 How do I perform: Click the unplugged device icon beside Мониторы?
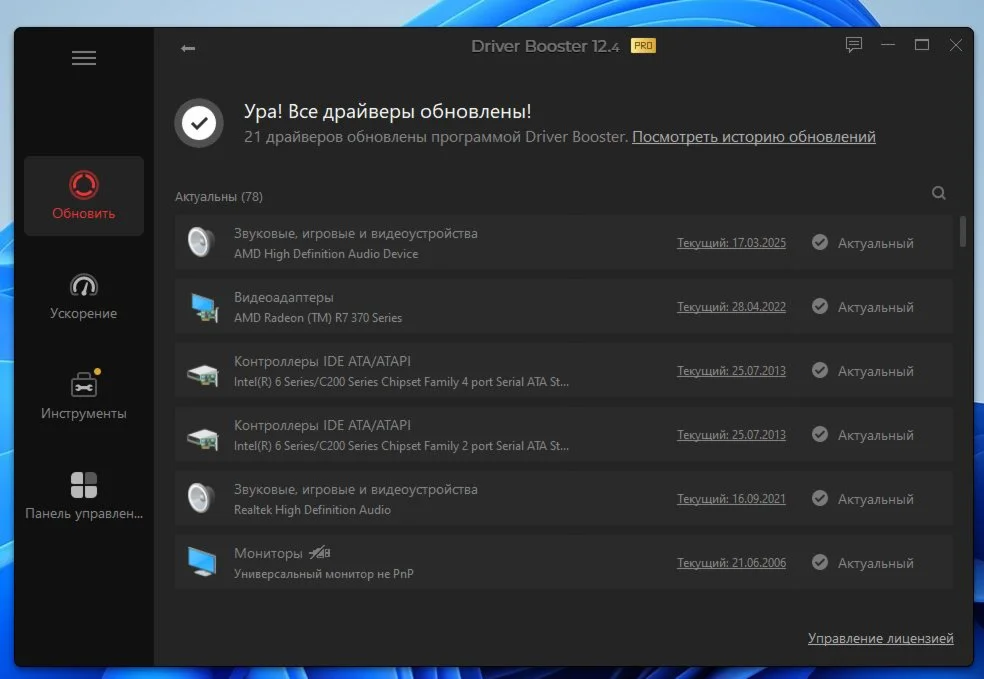point(319,553)
